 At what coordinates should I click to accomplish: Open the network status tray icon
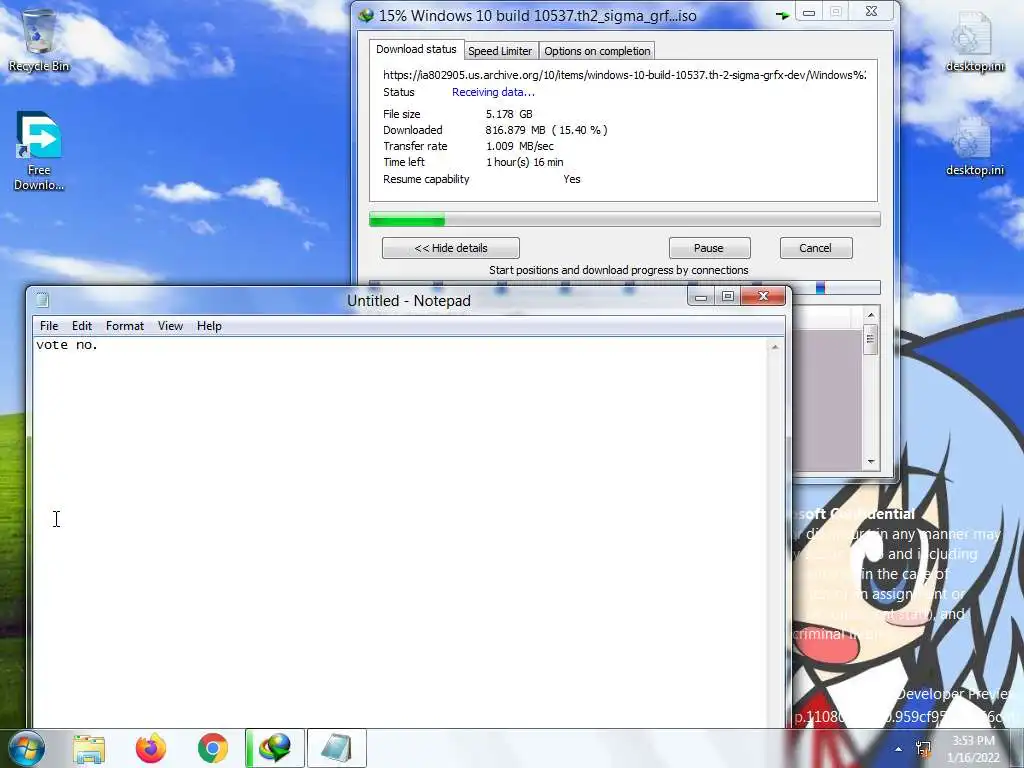coord(923,749)
